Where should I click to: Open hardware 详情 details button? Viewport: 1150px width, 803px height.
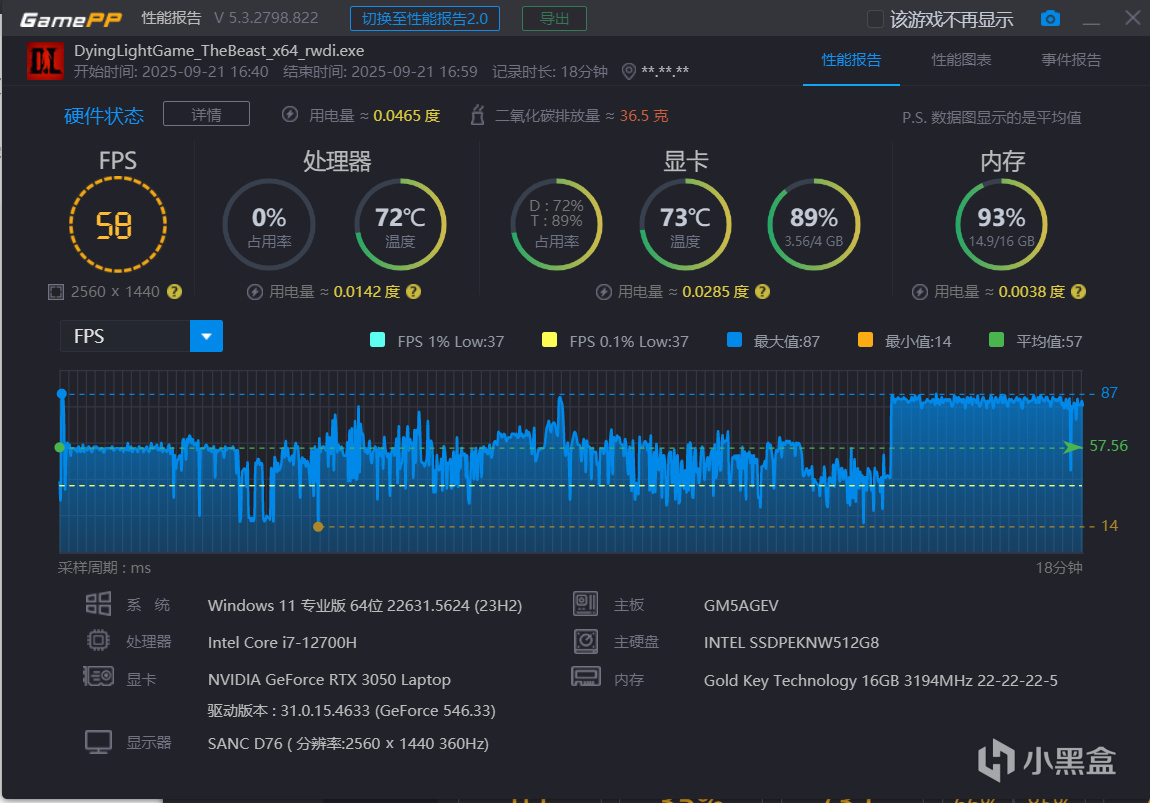206,114
